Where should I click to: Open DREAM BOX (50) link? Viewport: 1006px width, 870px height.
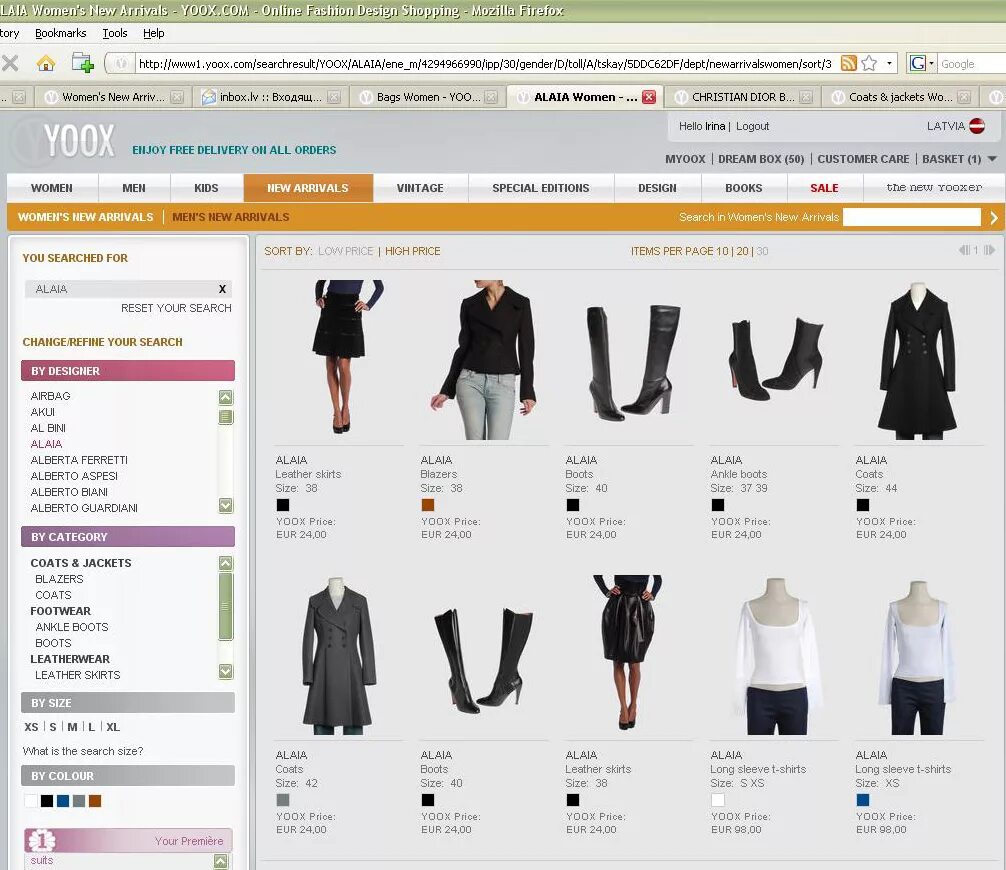coord(761,159)
